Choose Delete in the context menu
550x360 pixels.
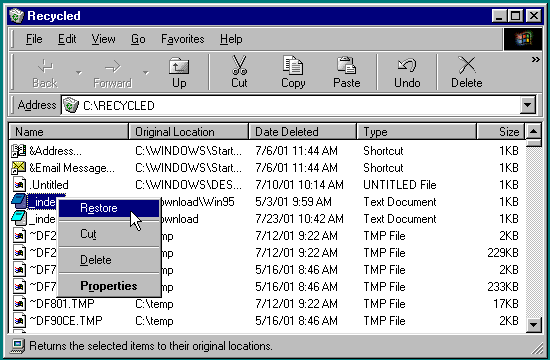coord(109,260)
